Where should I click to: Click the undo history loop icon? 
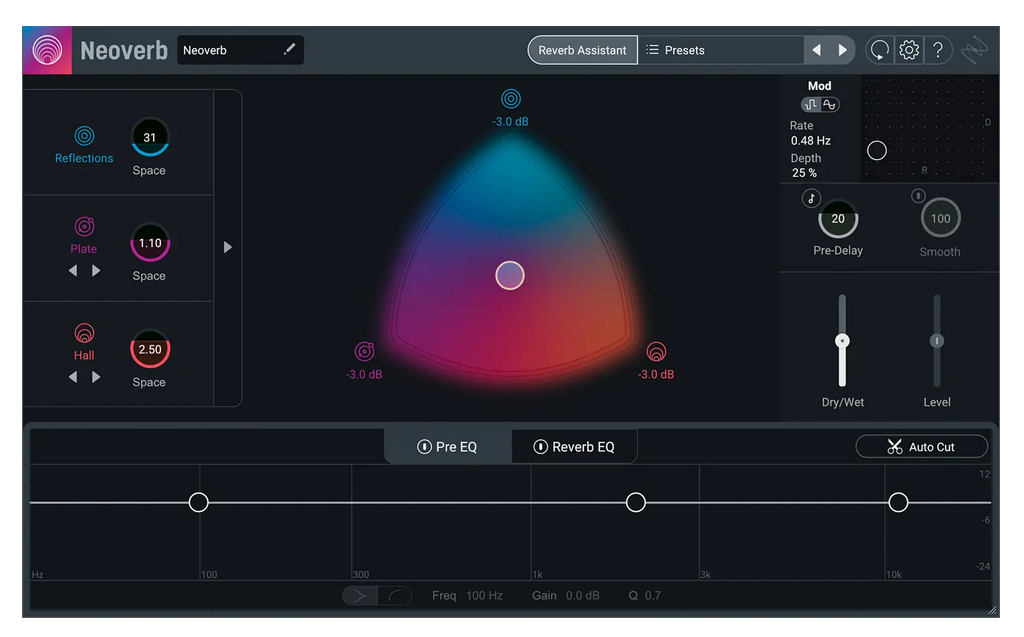(x=880, y=50)
